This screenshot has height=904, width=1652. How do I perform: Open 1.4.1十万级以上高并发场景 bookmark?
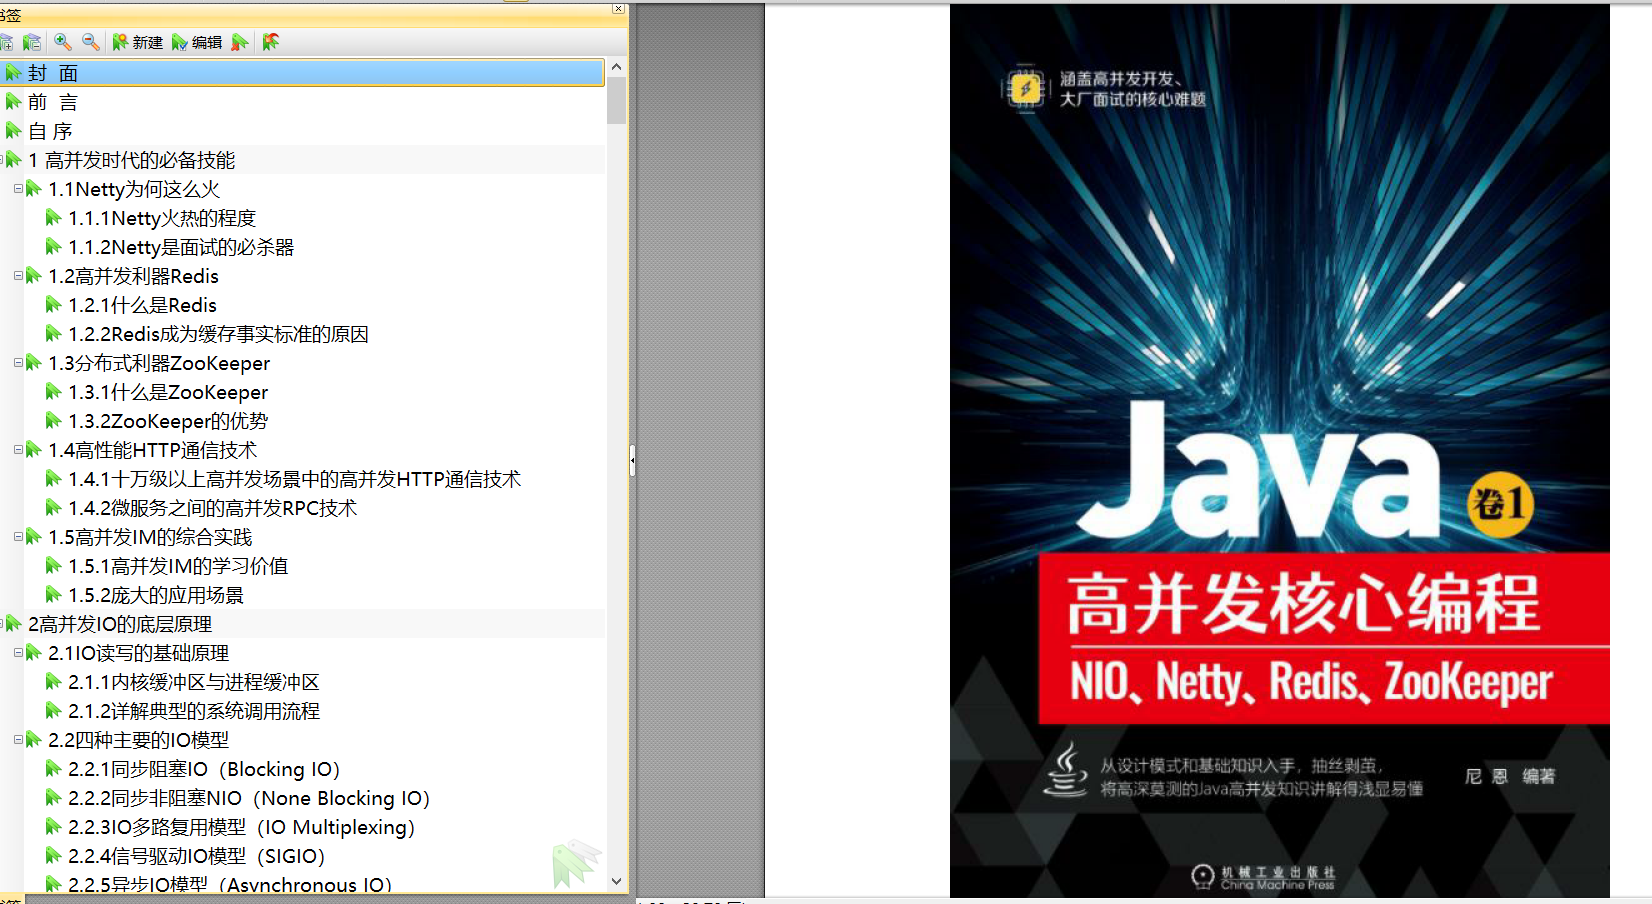pyautogui.click(x=294, y=479)
